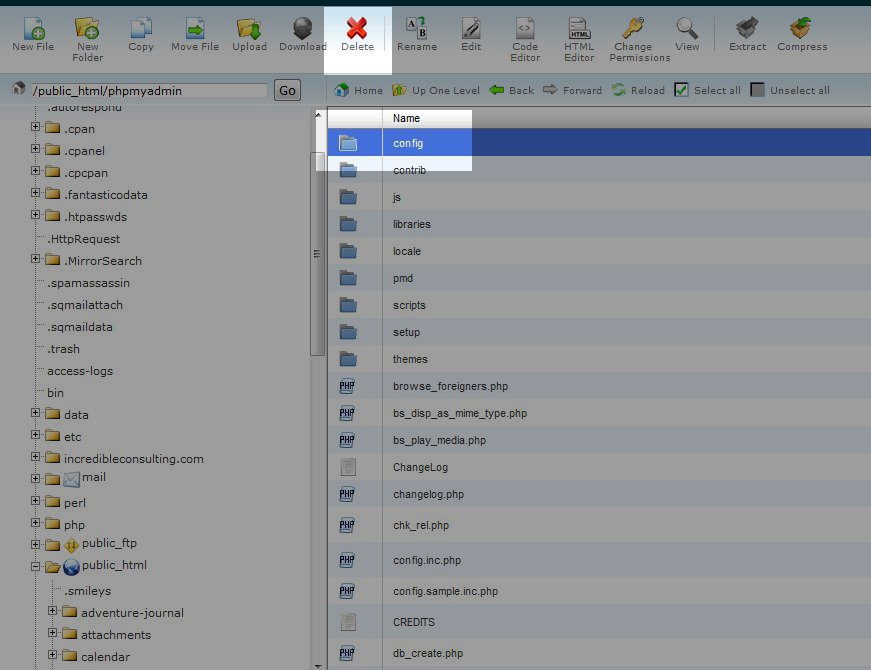Viewport: 871px width, 670px height.
Task: Click the Delete toolbar icon
Action: pyautogui.click(x=357, y=28)
